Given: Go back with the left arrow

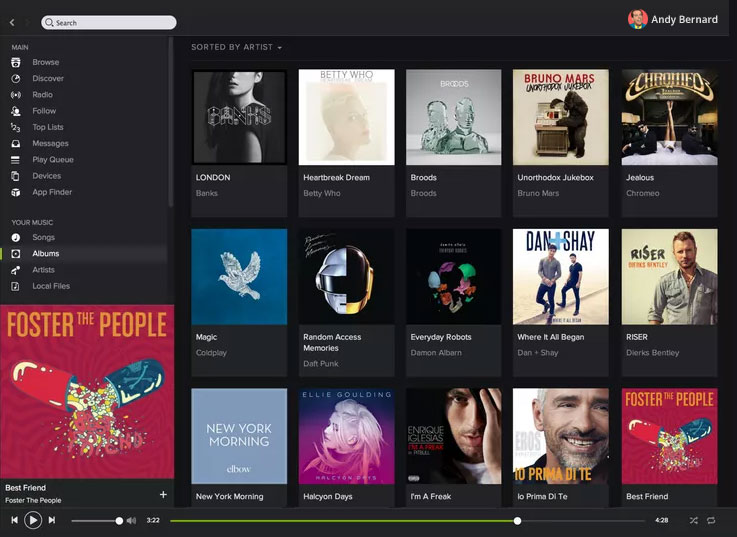Looking at the screenshot, I should coord(12,22).
